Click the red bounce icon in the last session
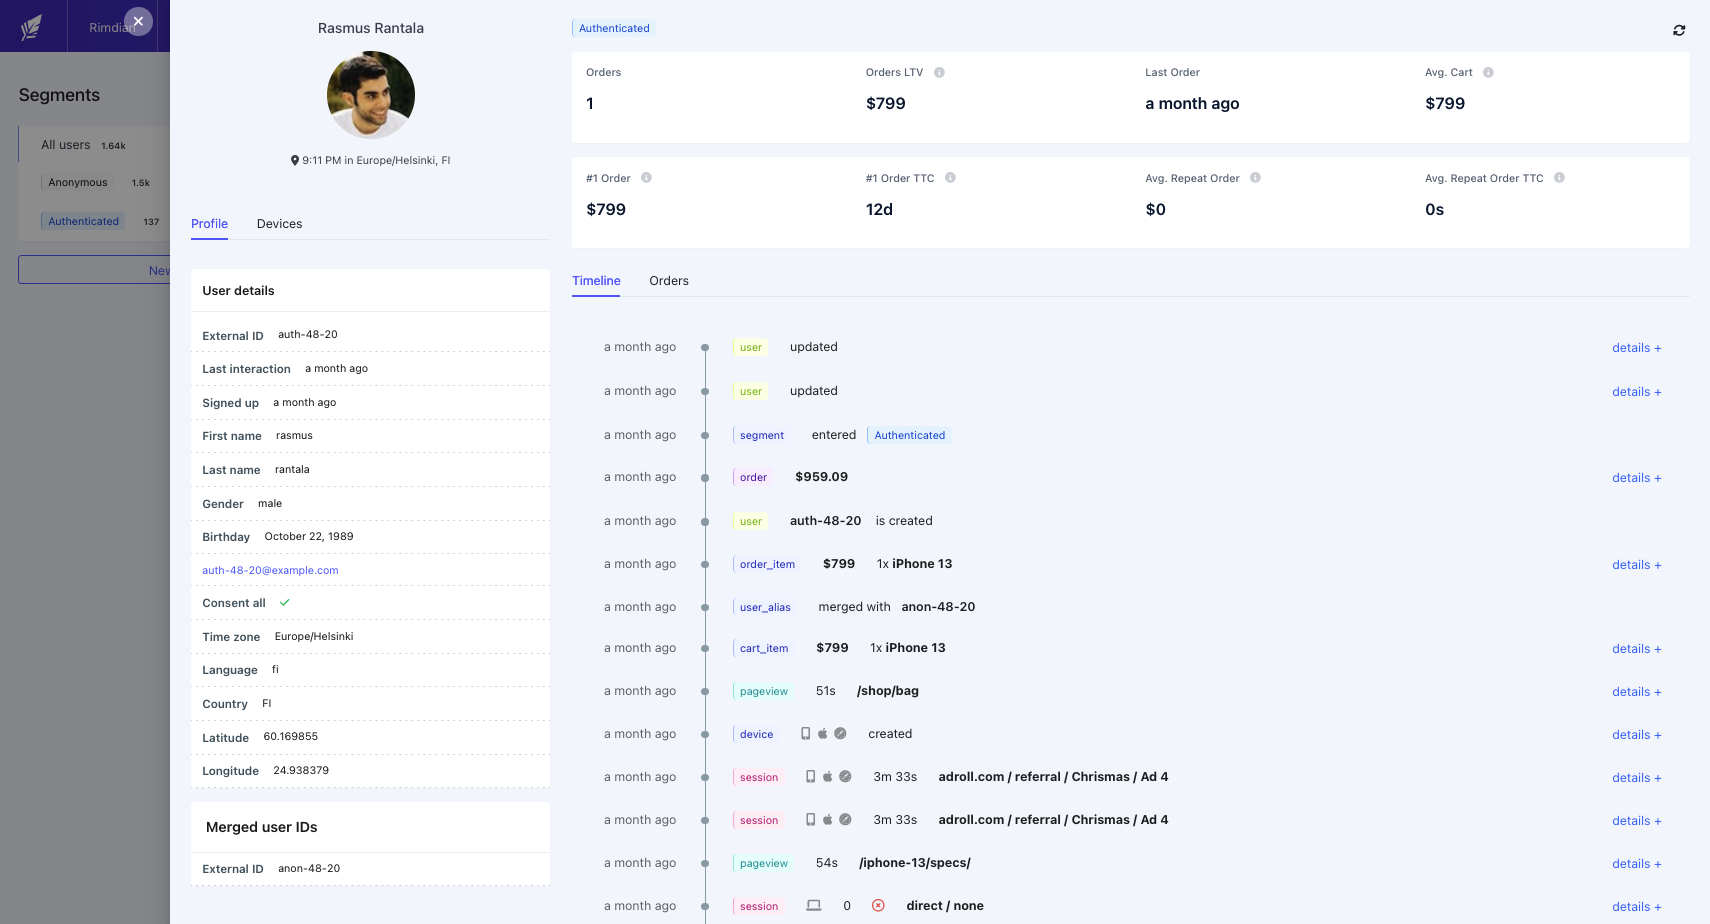The height and width of the screenshot is (924, 1710). 878,905
